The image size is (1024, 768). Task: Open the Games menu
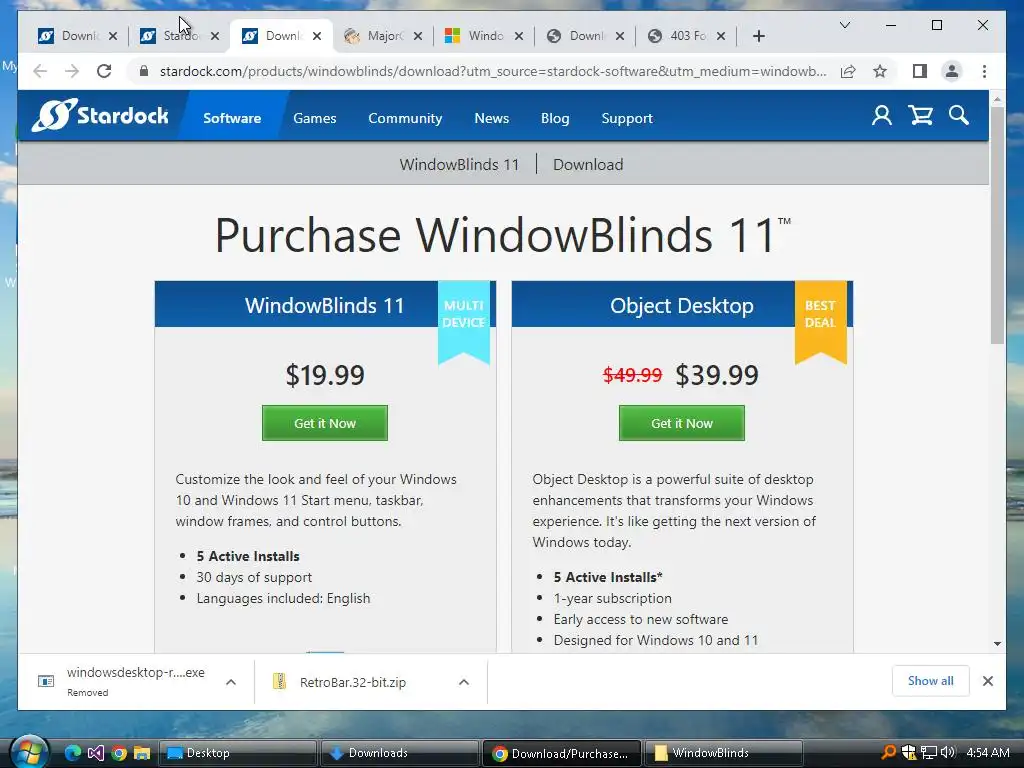tap(315, 118)
